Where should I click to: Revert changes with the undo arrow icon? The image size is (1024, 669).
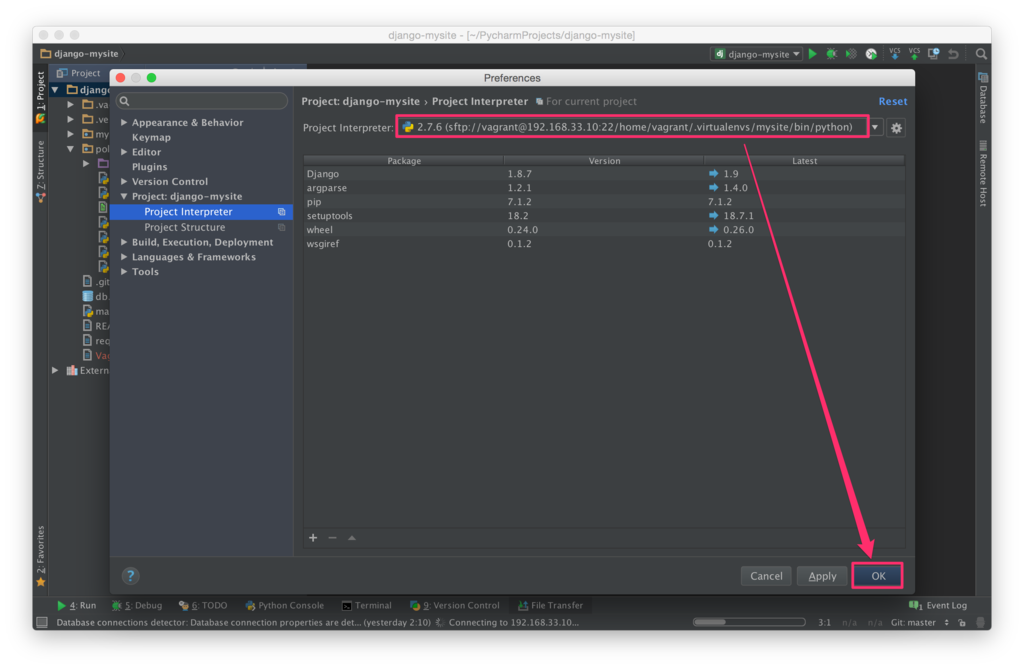953,54
